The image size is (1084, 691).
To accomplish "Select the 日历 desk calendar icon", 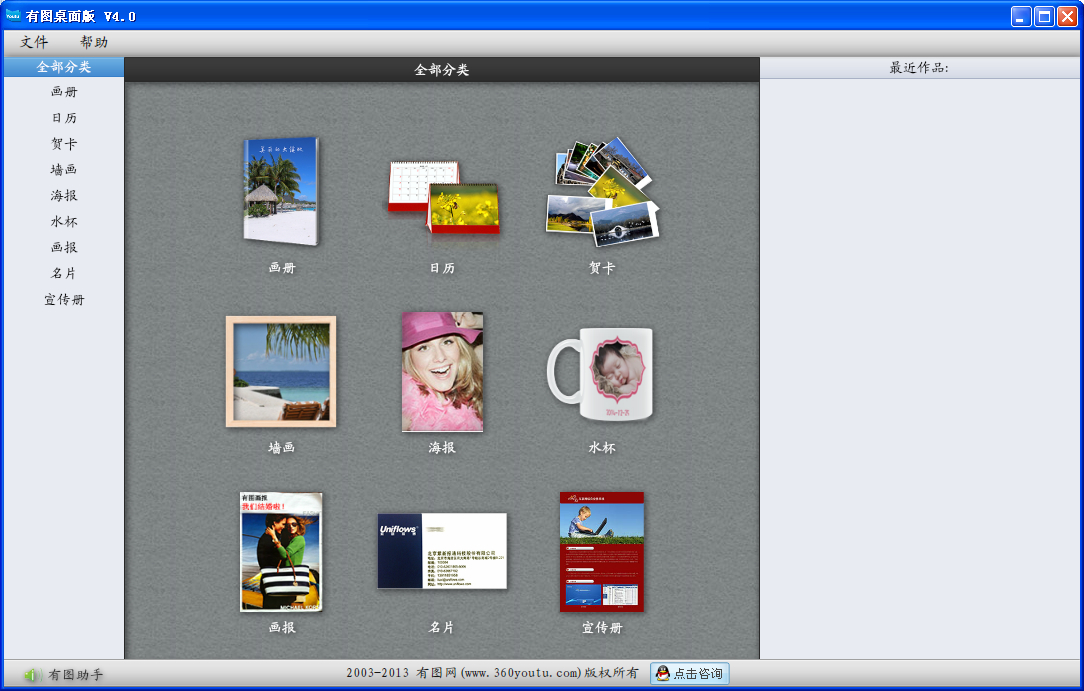I will coord(443,197).
